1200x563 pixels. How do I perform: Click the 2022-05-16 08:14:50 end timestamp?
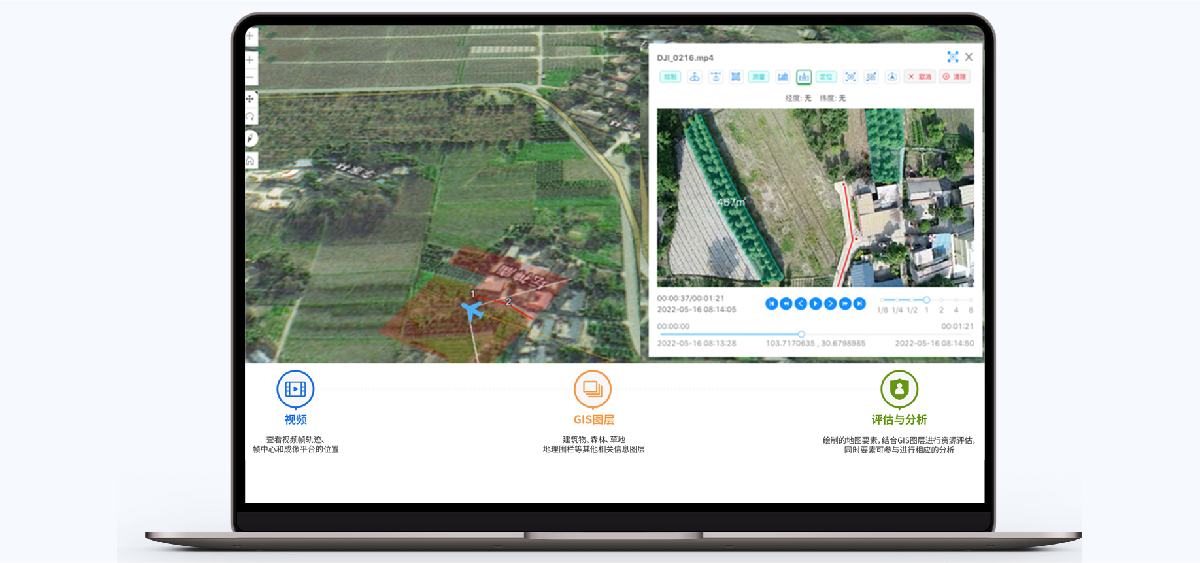(934, 343)
